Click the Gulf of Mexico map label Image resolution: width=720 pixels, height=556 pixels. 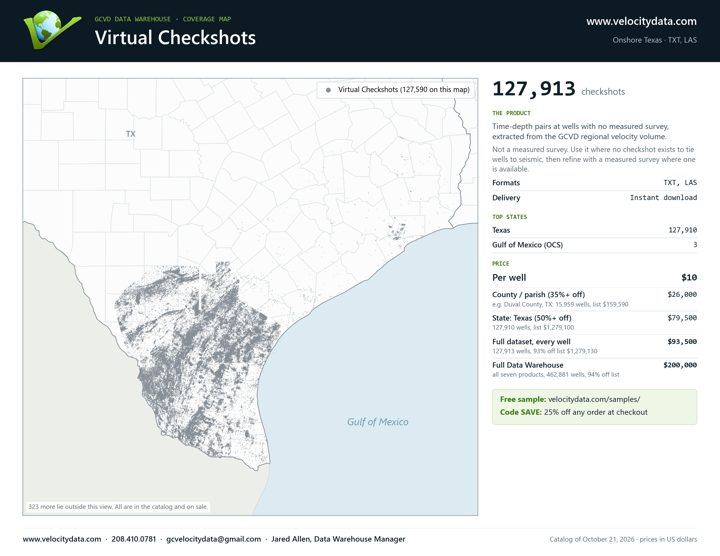pyautogui.click(x=377, y=422)
